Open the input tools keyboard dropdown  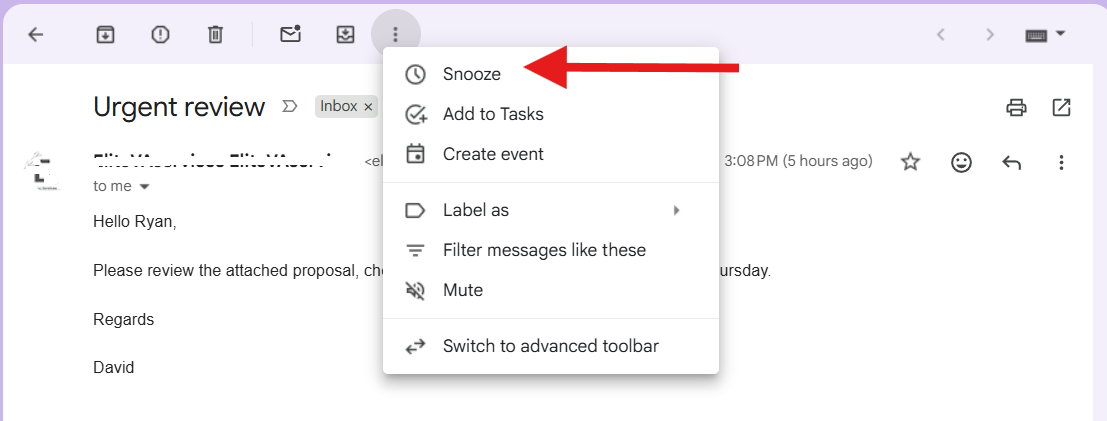click(1046, 35)
